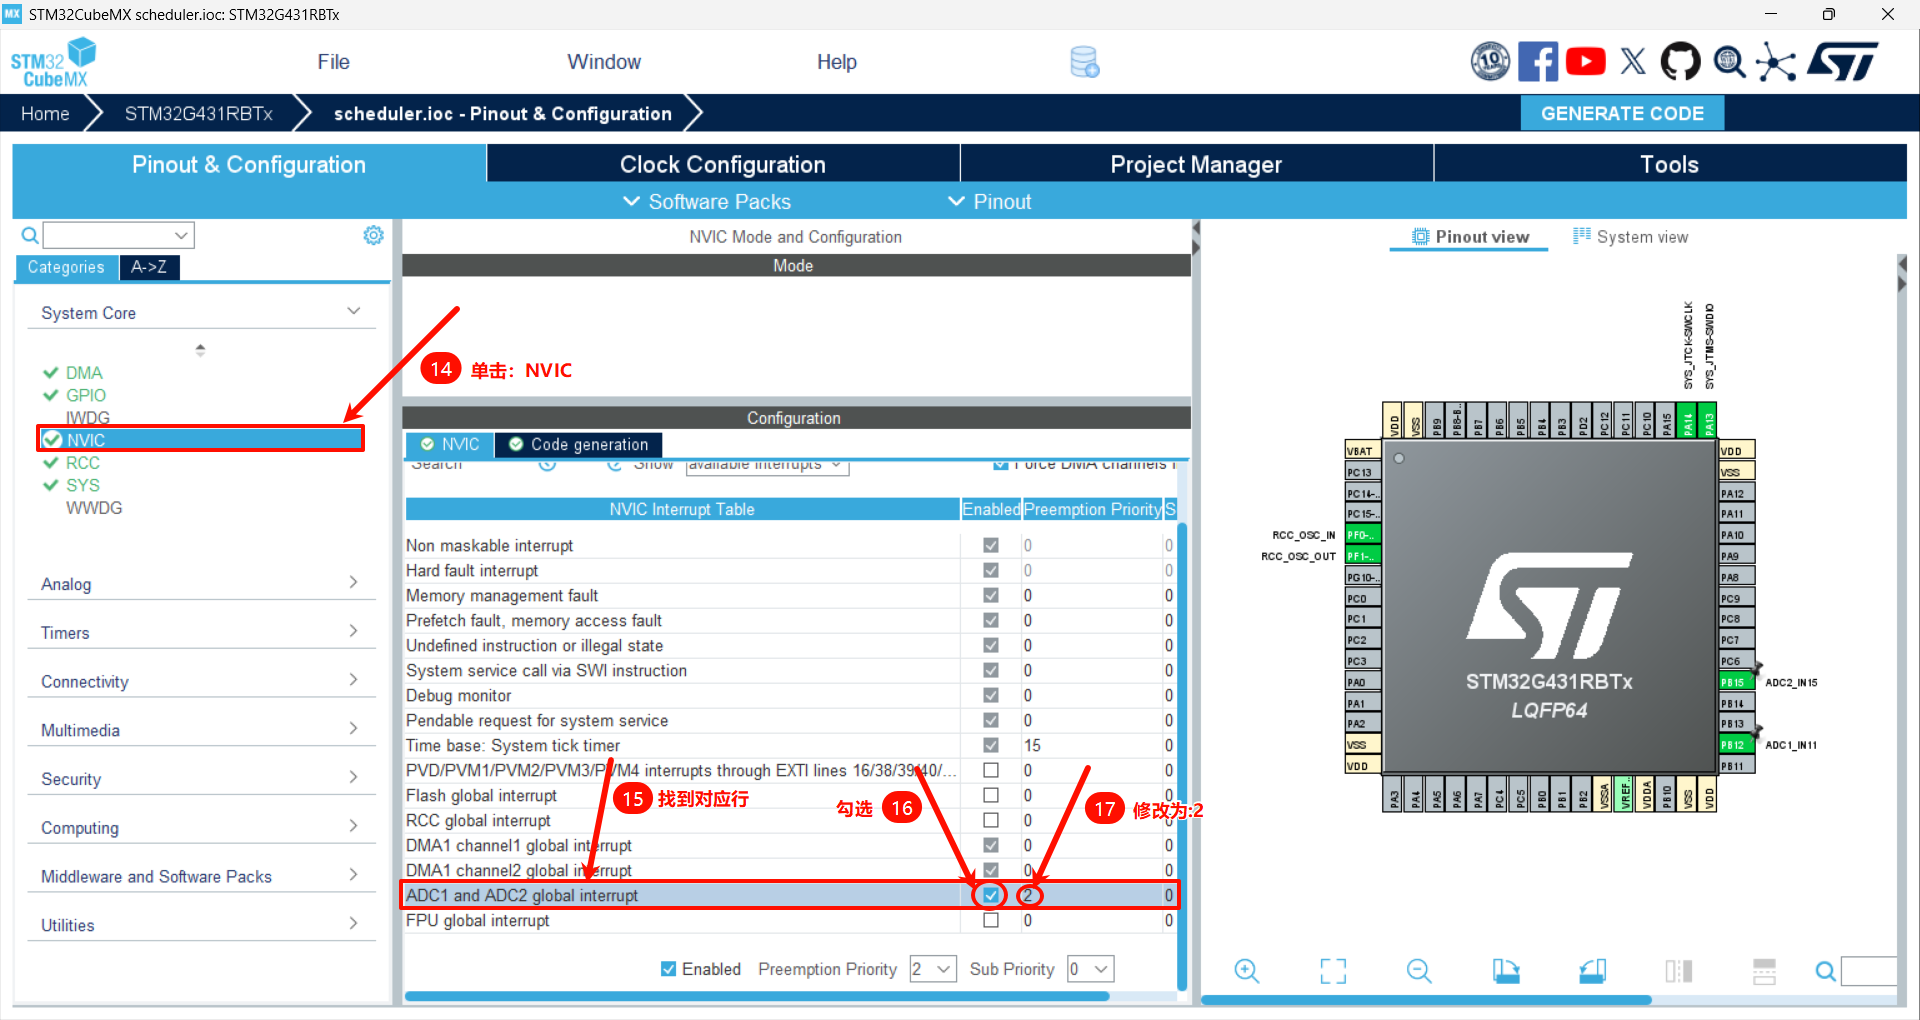
Task: Open the Code generation tab
Action: (579, 444)
